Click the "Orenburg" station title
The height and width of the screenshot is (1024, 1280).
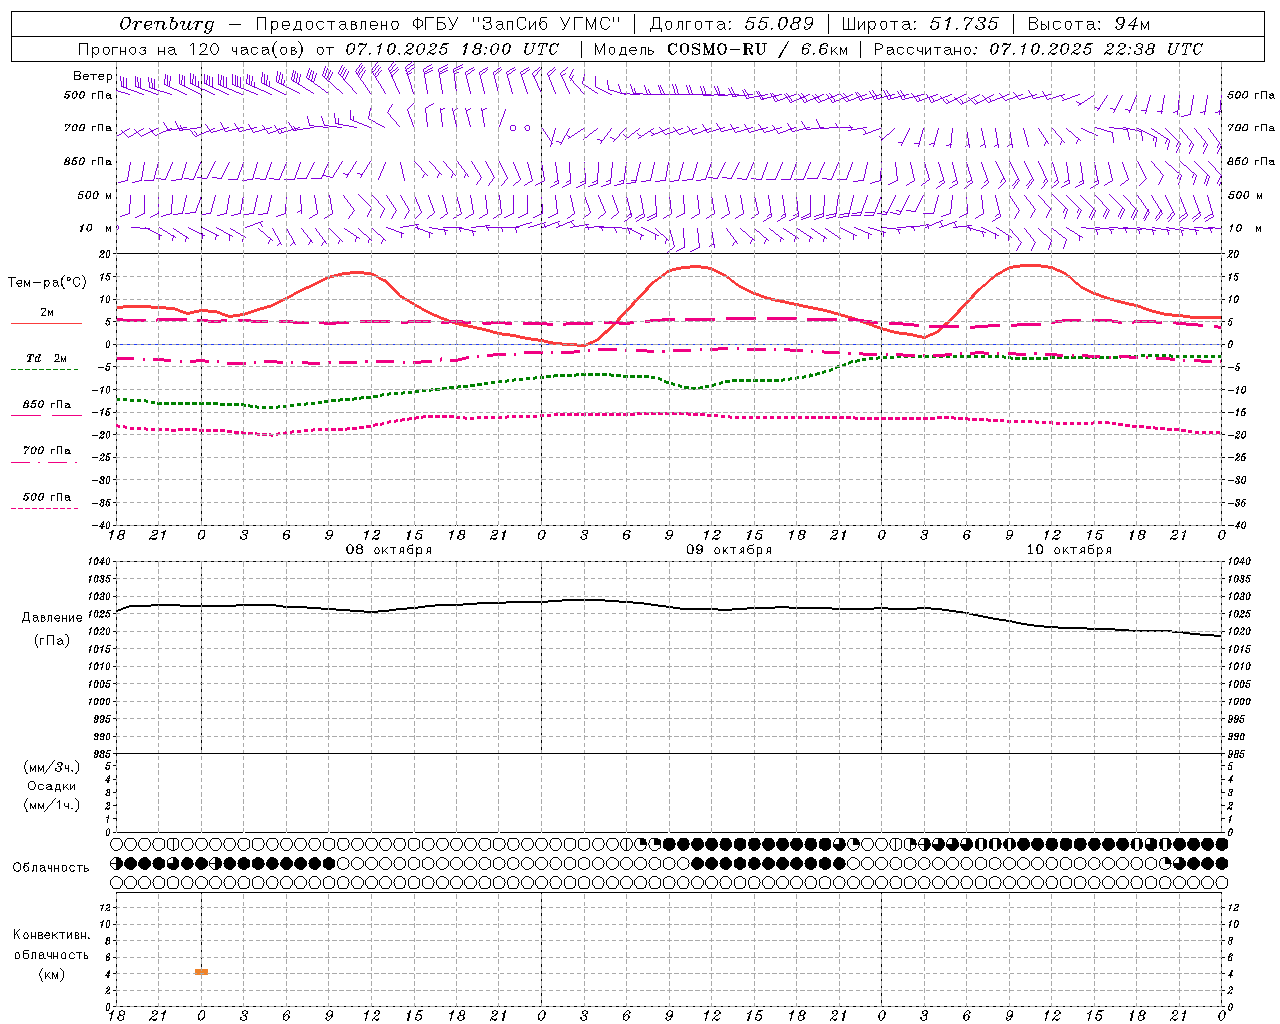[166, 24]
